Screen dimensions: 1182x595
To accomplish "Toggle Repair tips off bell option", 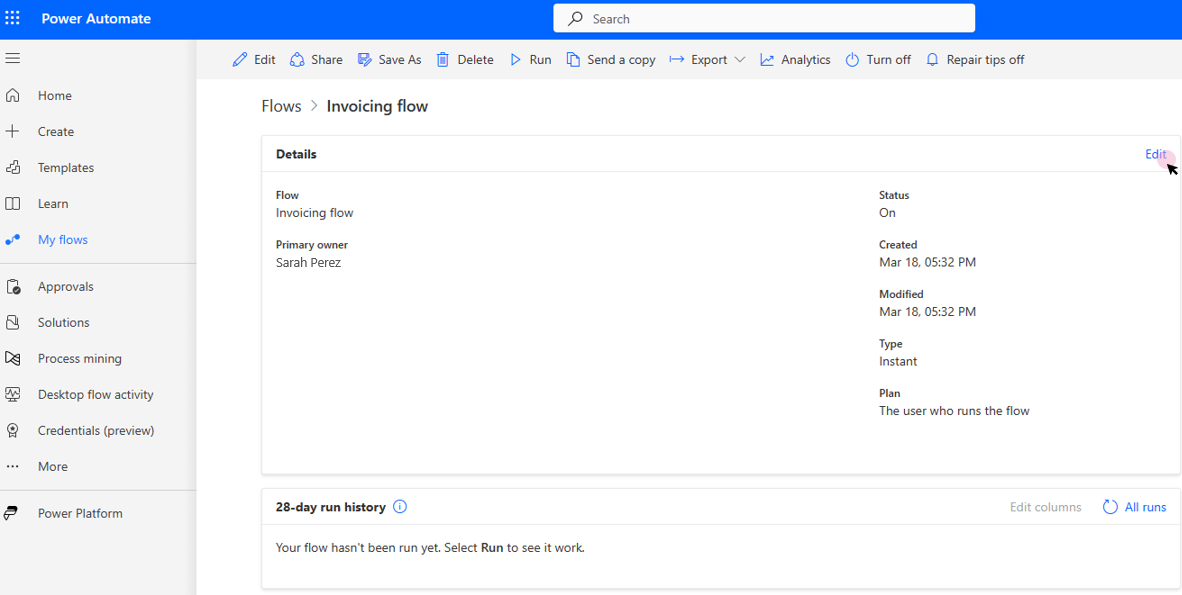I will (x=975, y=60).
